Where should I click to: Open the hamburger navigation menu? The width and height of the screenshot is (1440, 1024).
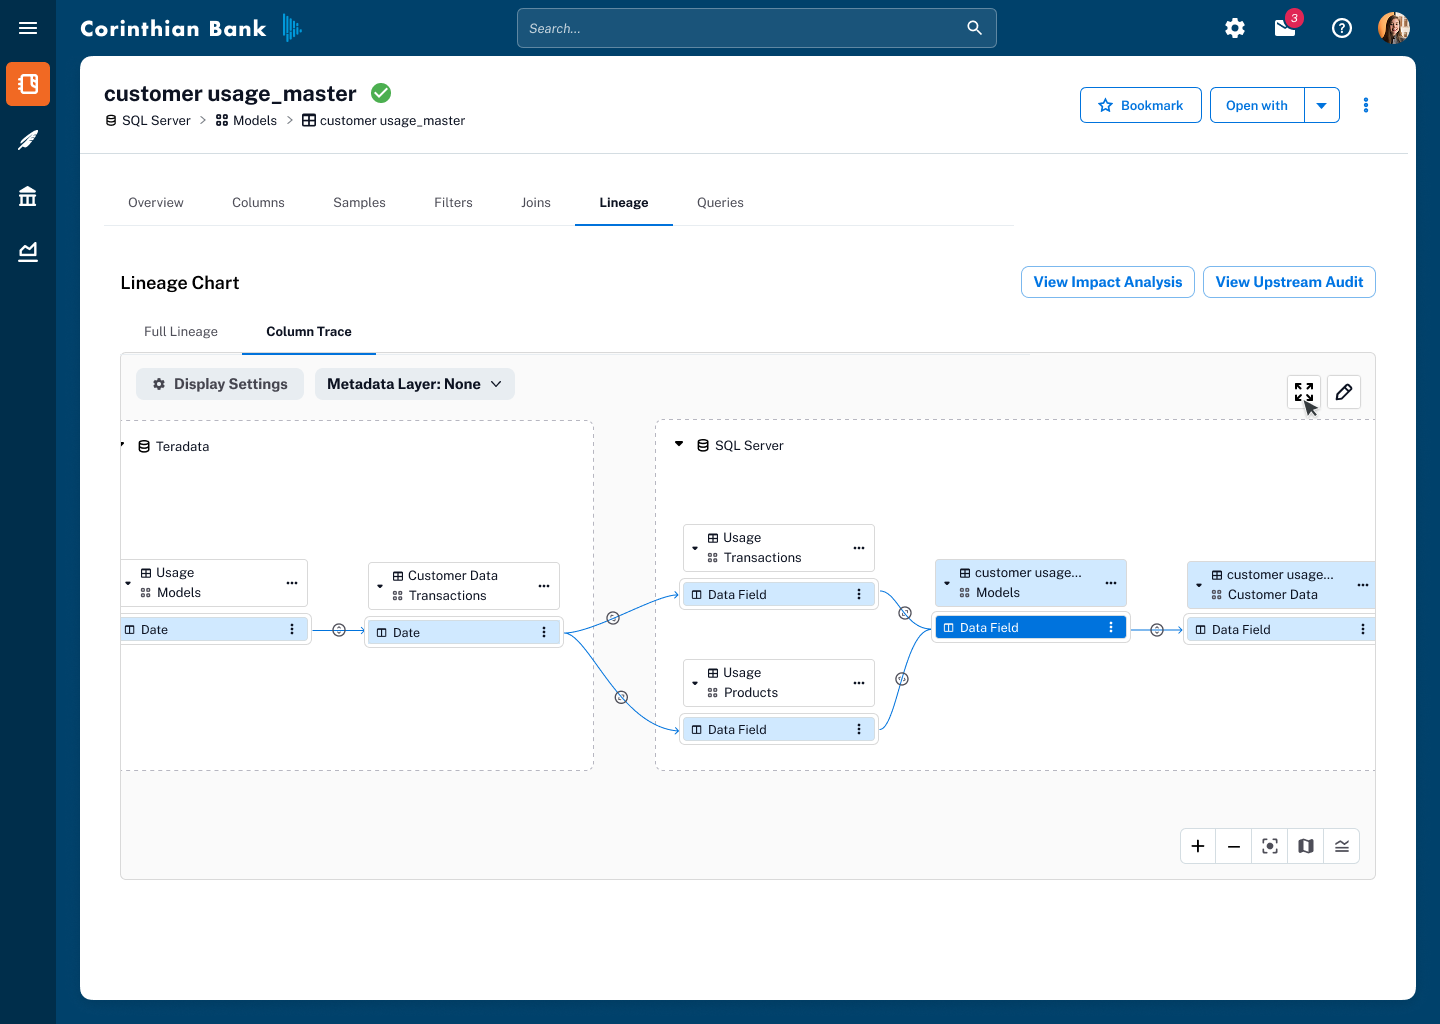28,28
